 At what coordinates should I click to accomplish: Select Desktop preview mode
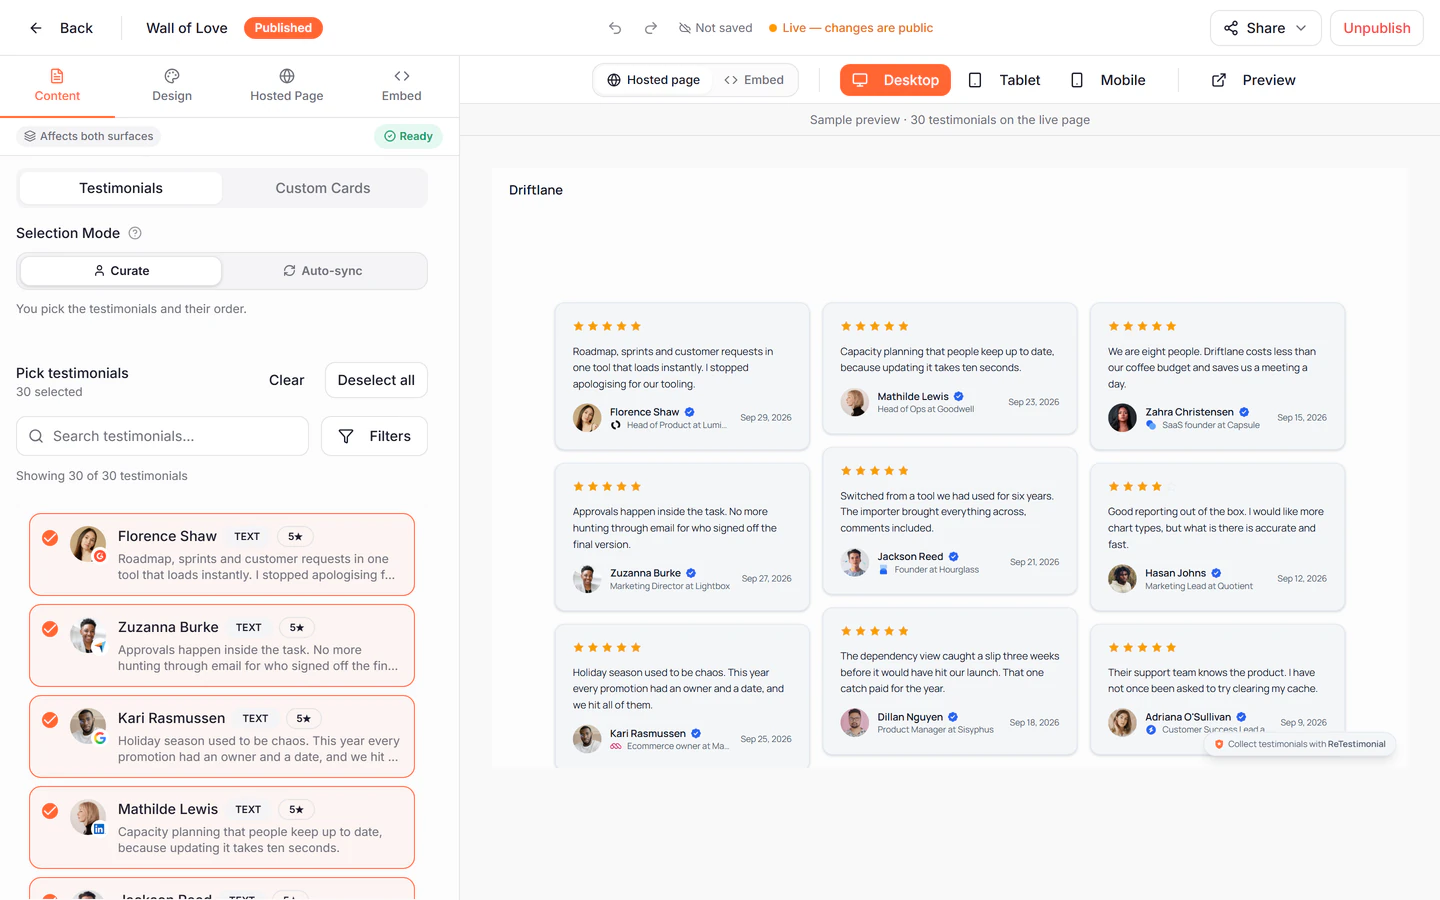coord(895,80)
